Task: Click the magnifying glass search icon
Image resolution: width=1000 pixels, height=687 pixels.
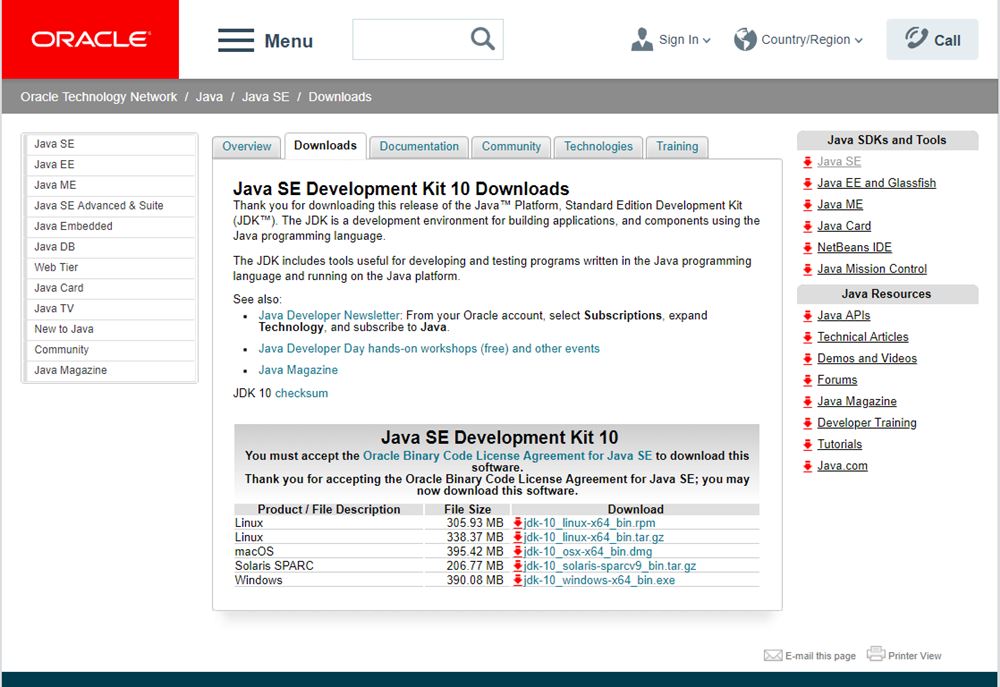Action: click(x=483, y=39)
